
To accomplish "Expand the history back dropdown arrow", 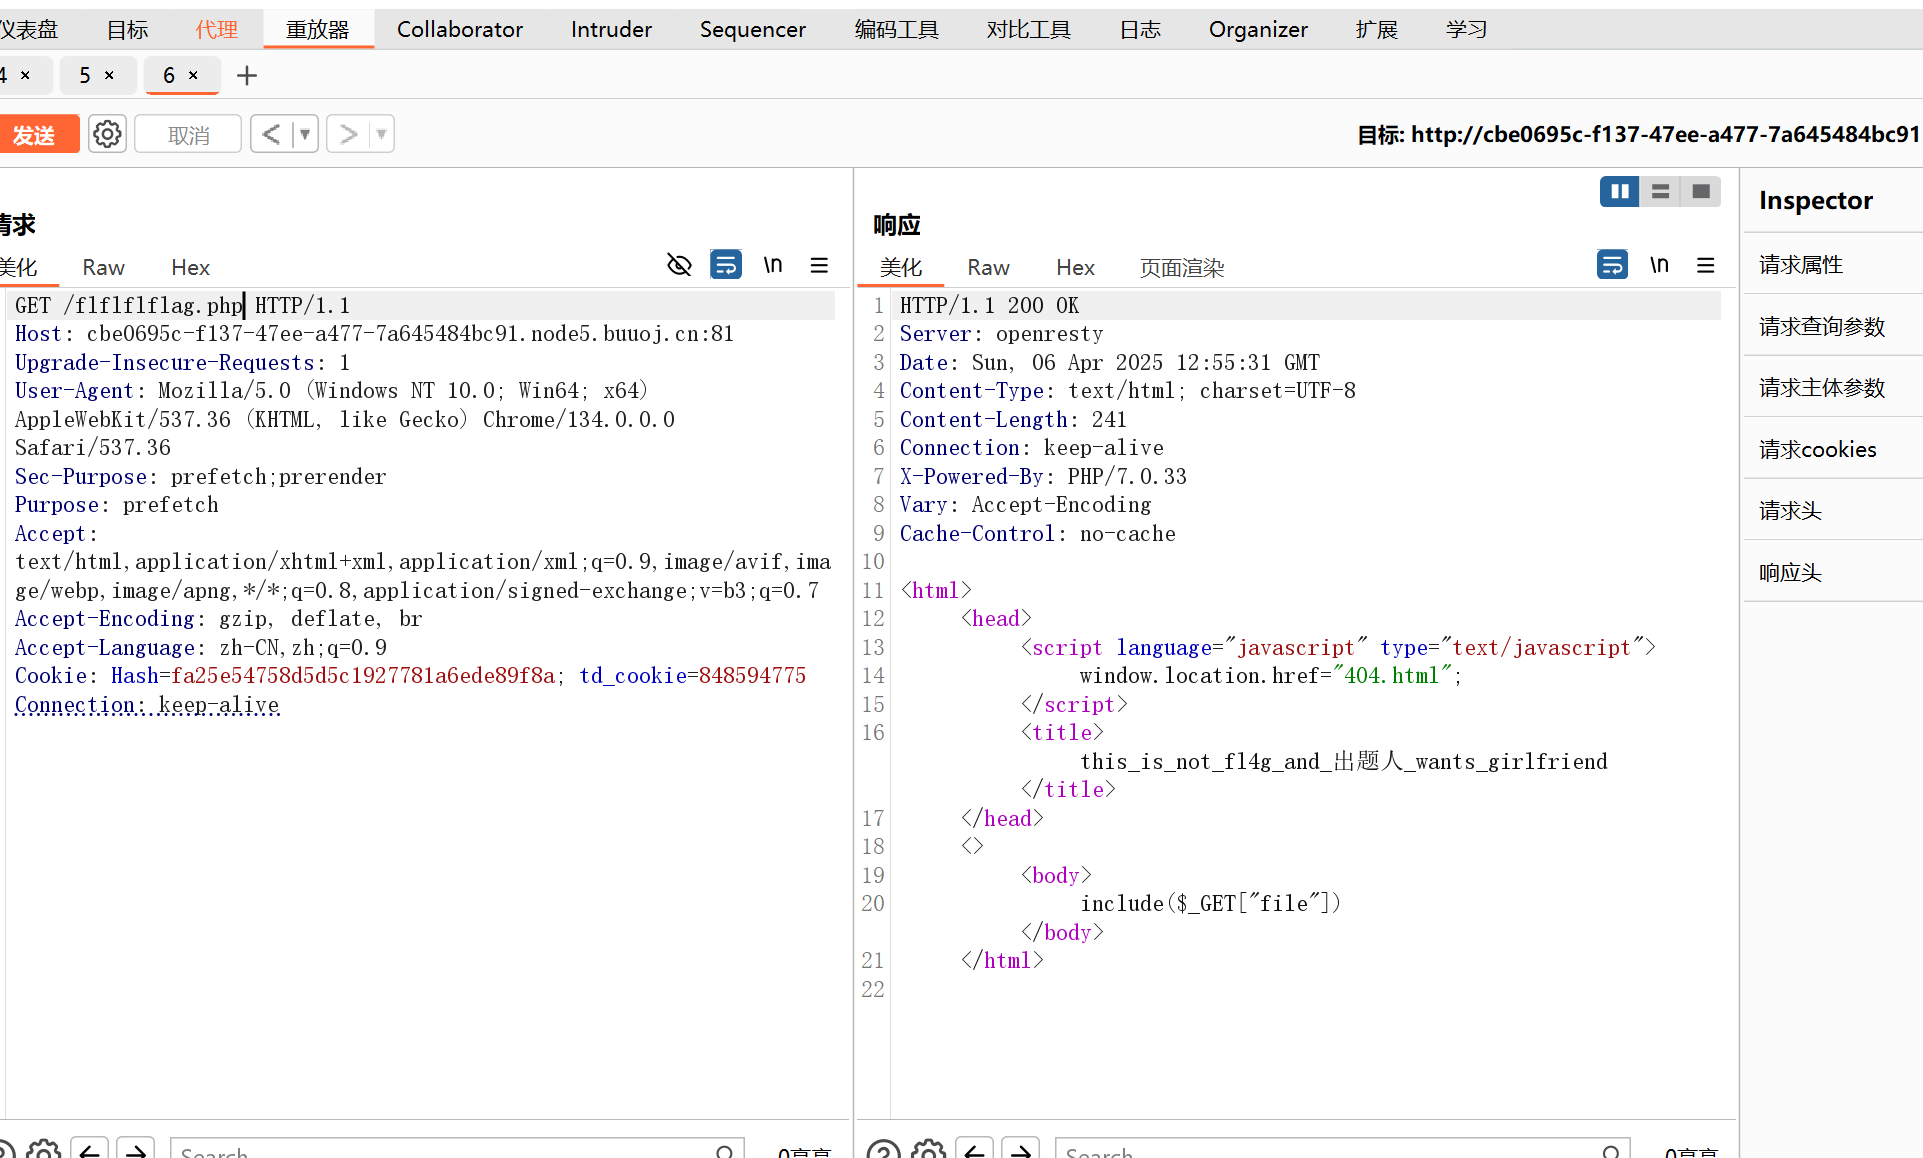I will tap(305, 134).
